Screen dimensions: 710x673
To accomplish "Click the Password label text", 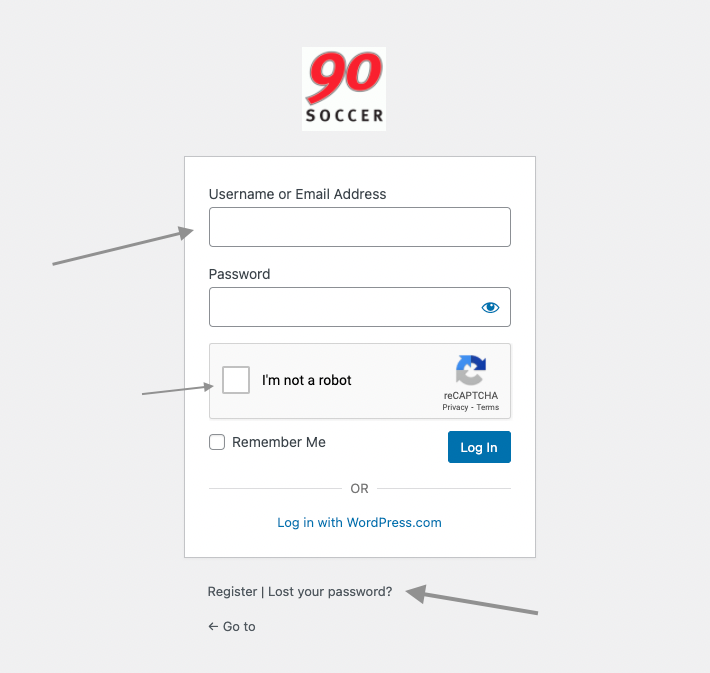I will point(239,274).
